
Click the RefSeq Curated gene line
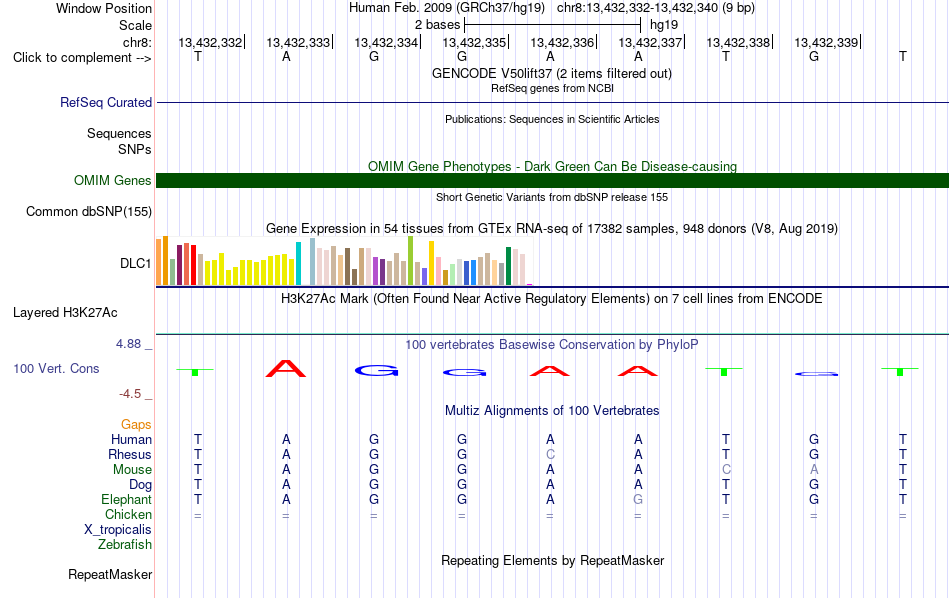[x=552, y=102]
